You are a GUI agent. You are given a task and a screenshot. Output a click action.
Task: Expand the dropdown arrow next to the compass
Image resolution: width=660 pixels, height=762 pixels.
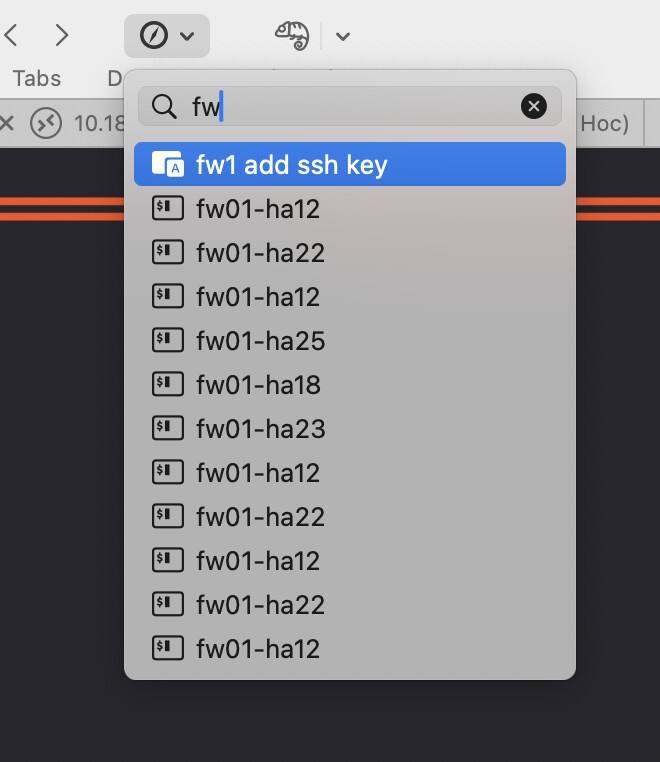point(187,37)
